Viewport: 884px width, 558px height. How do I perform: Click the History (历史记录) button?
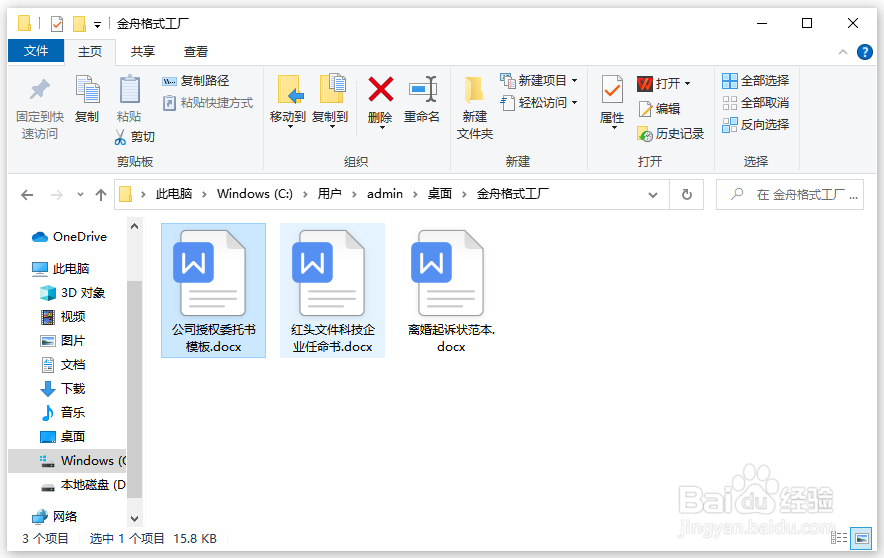click(x=670, y=134)
